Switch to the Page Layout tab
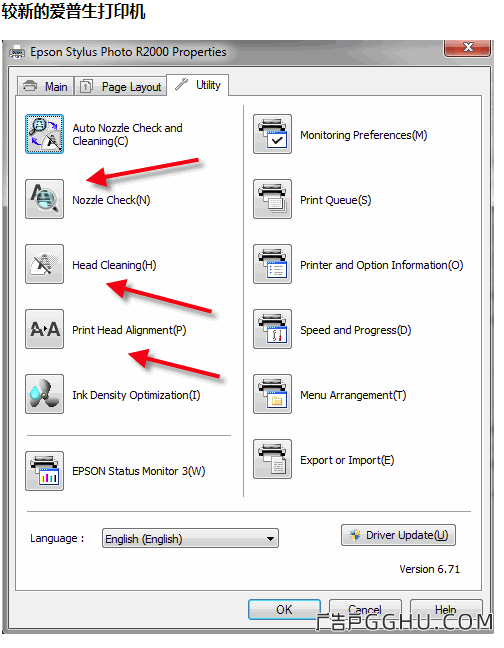Viewport: 504px width, 648px height. coord(120,86)
